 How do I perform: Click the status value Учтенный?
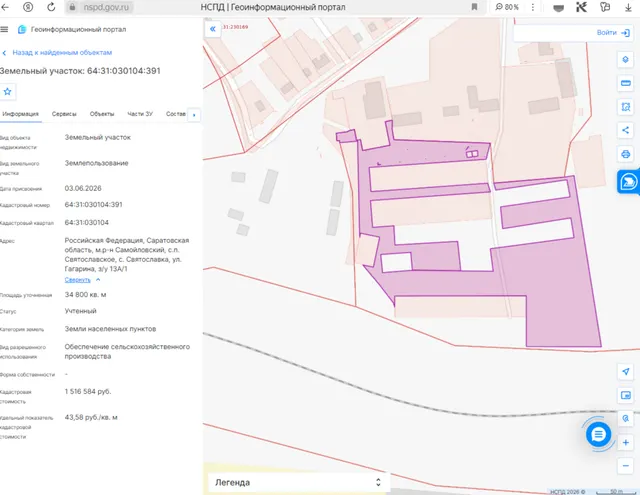[x=80, y=311]
